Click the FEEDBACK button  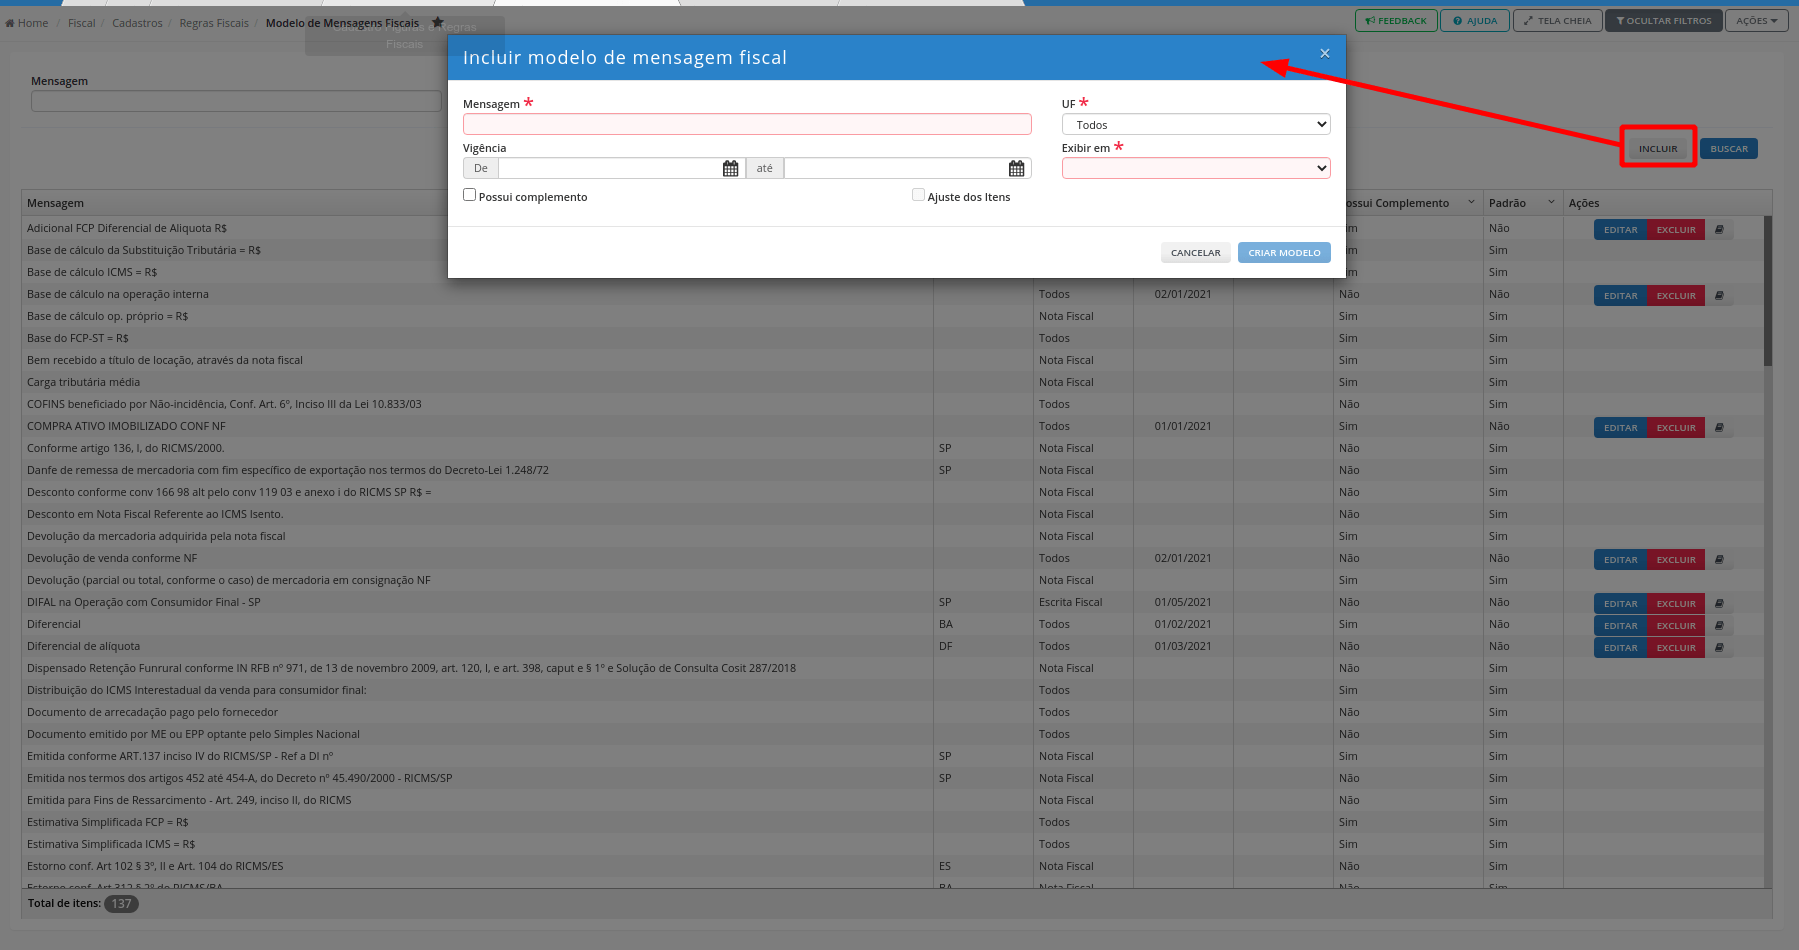coord(1396,21)
